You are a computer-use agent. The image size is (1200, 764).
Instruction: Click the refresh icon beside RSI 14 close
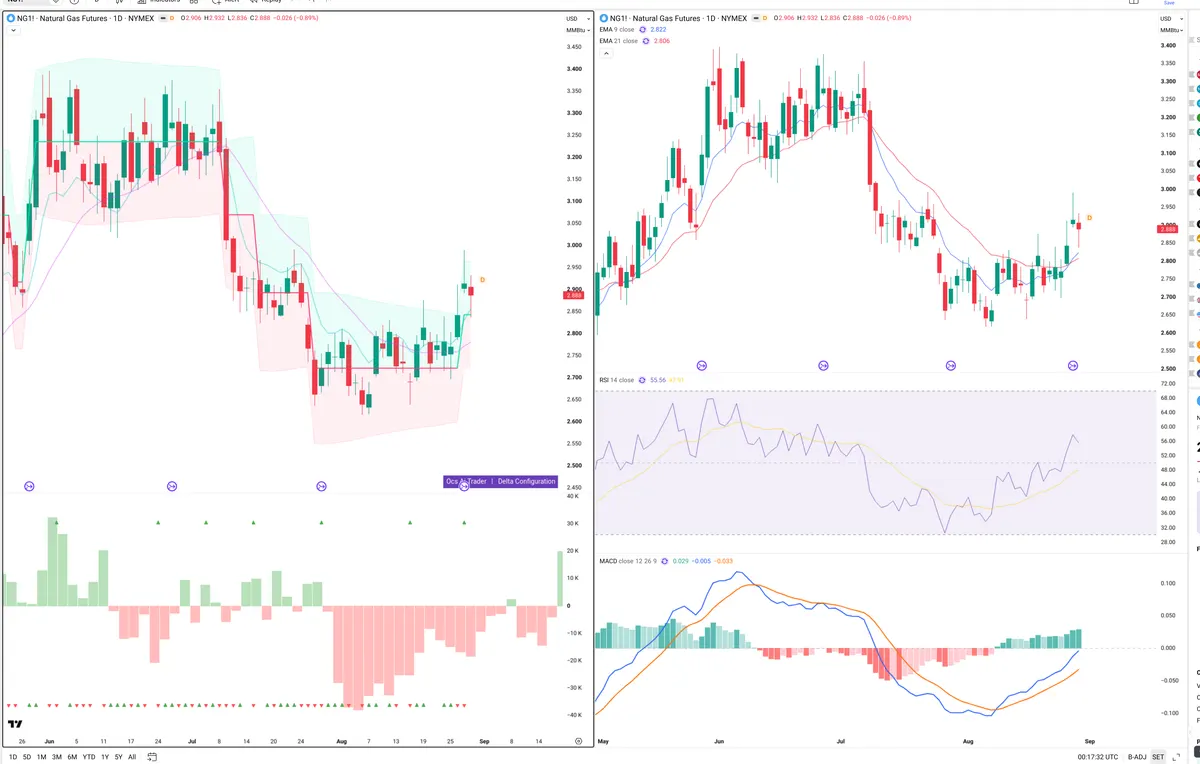point(642,380)
